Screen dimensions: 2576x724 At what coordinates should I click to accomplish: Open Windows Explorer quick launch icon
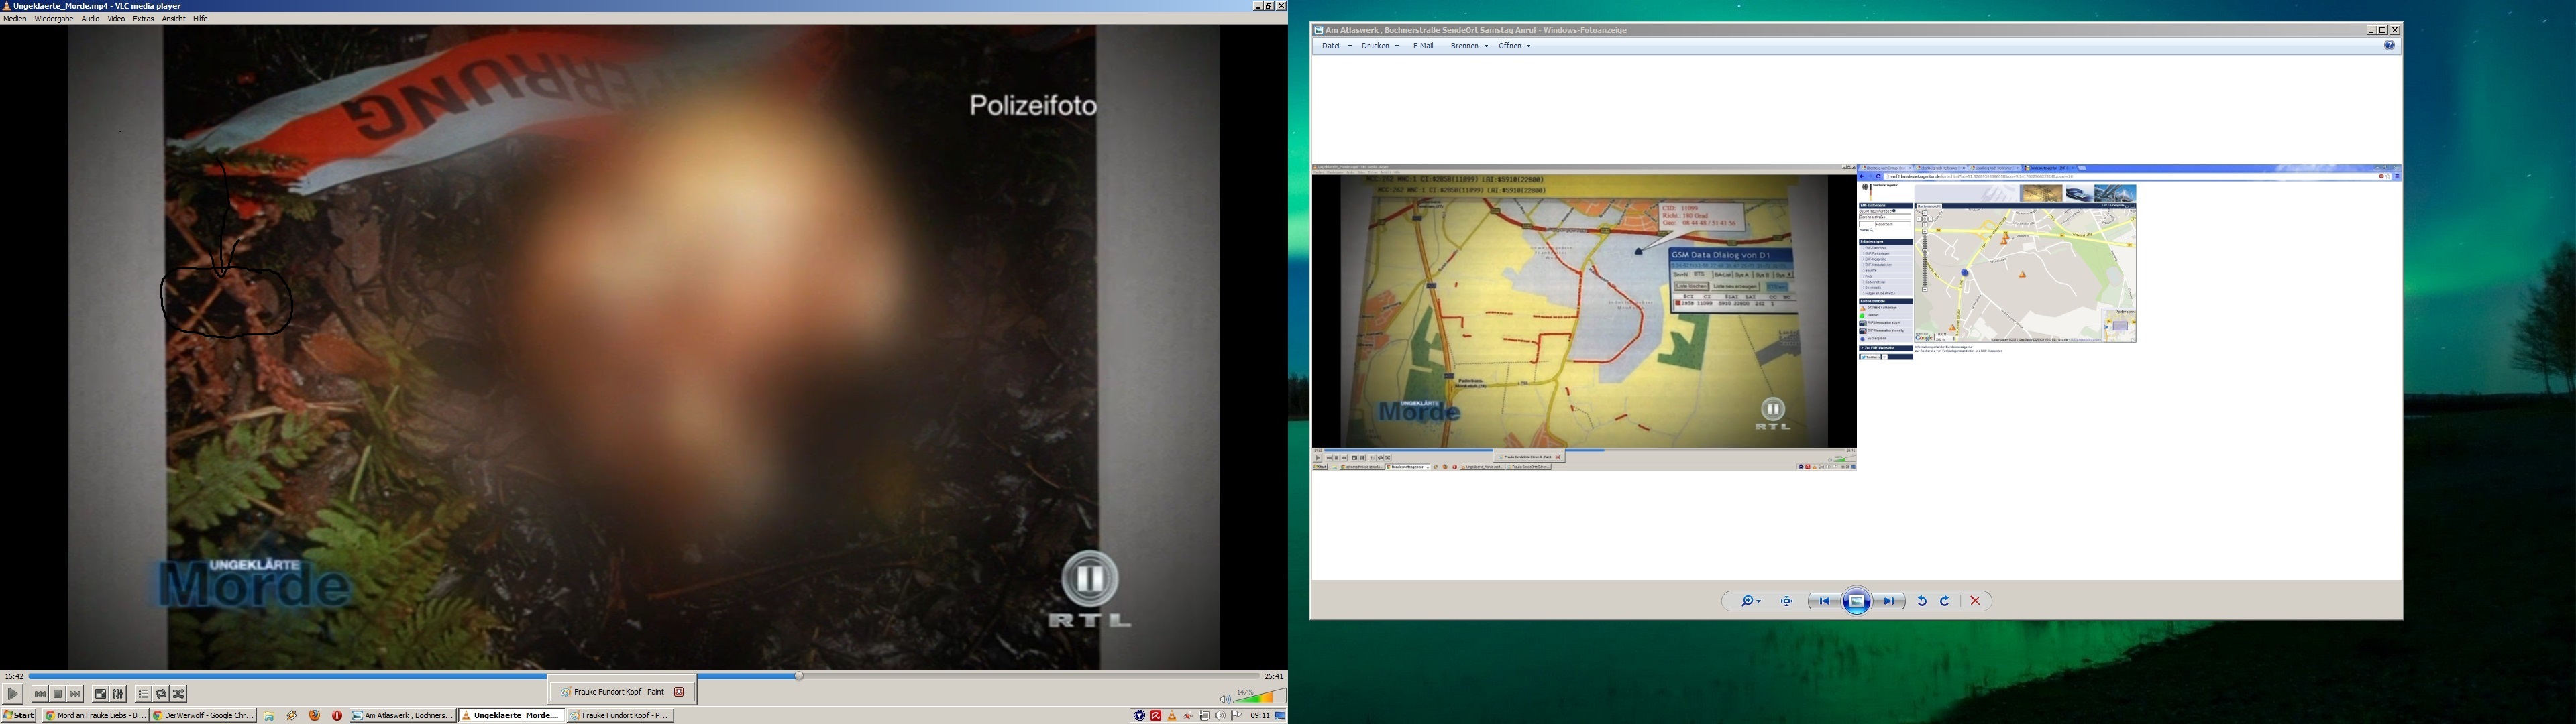click(x=269, y=715)
